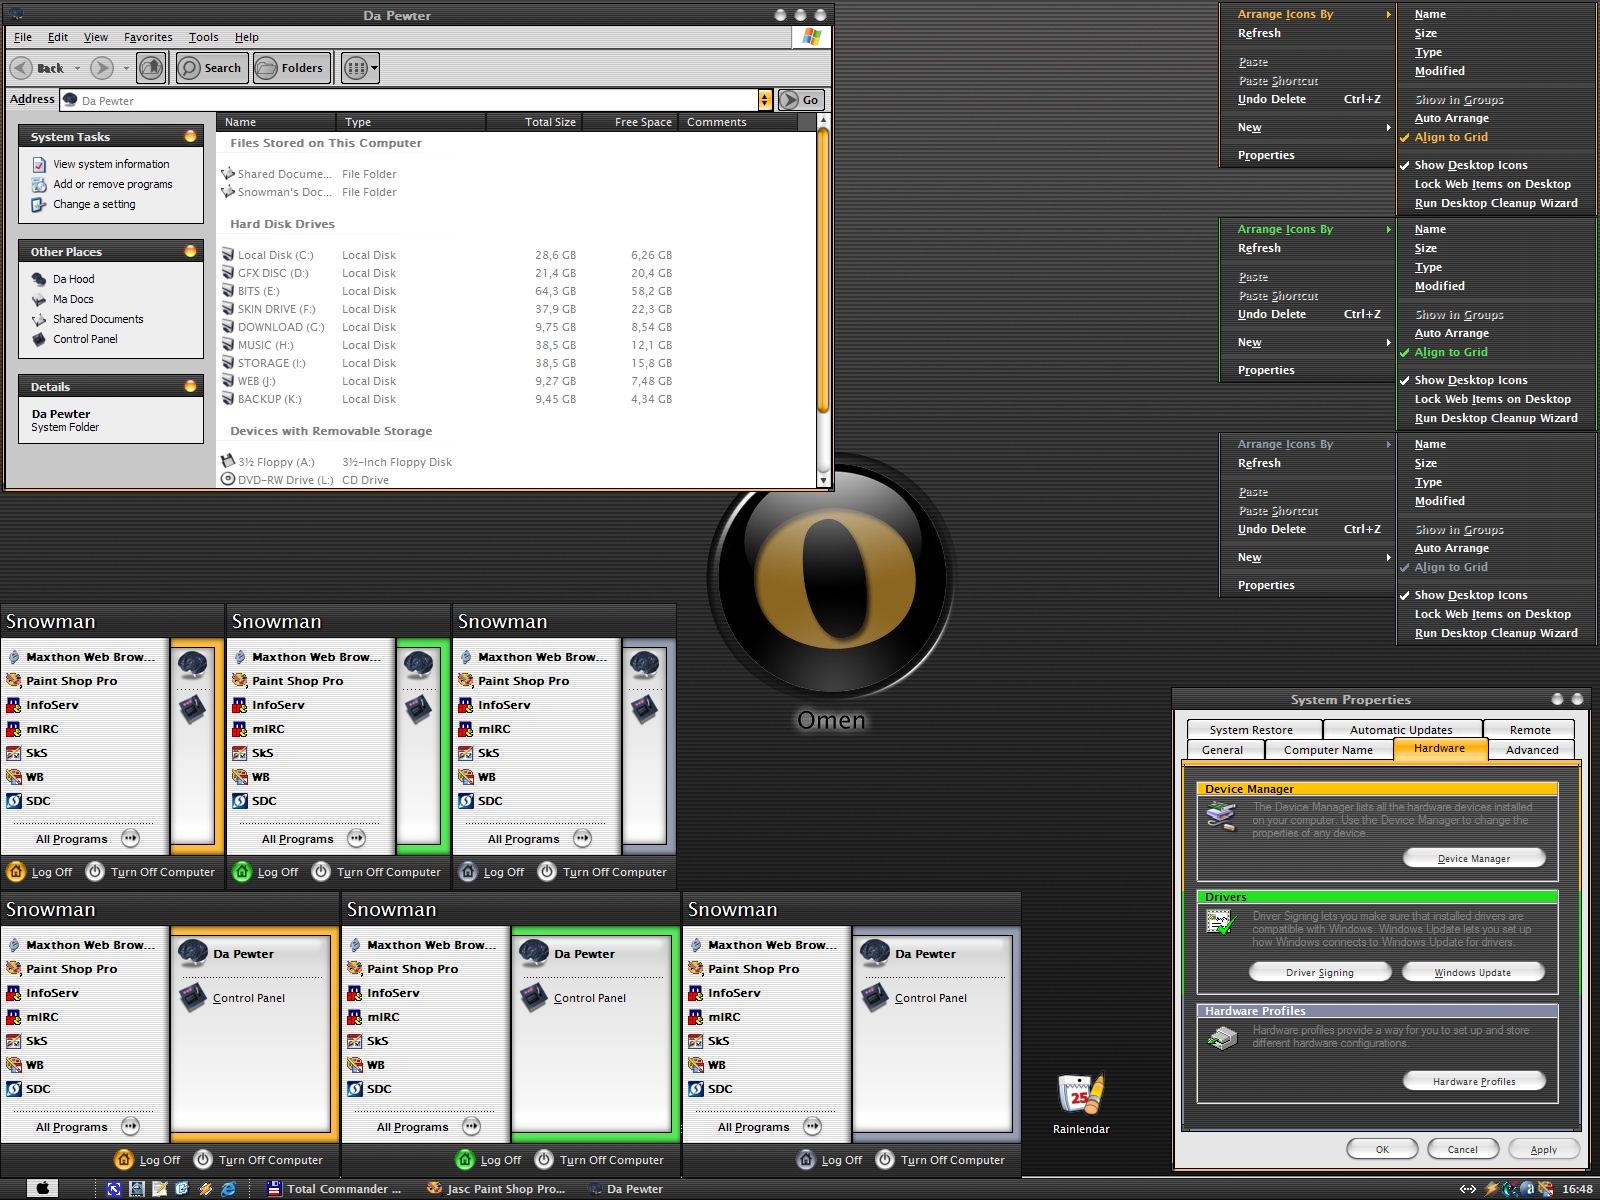Screen dimensions: 1600x1200
Task: Switch to Jasc Paint Shop Pro taskbar button
Action: click(496, 1189)
